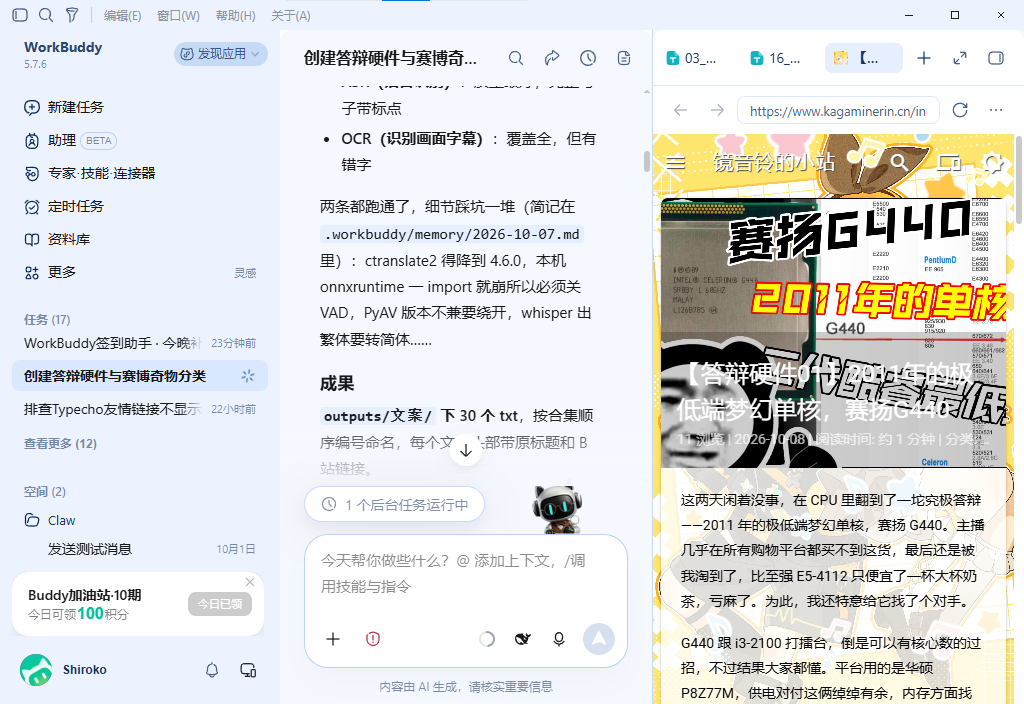
Task: Click the 赛扬G440 article thumbnail
Action: 833,332
